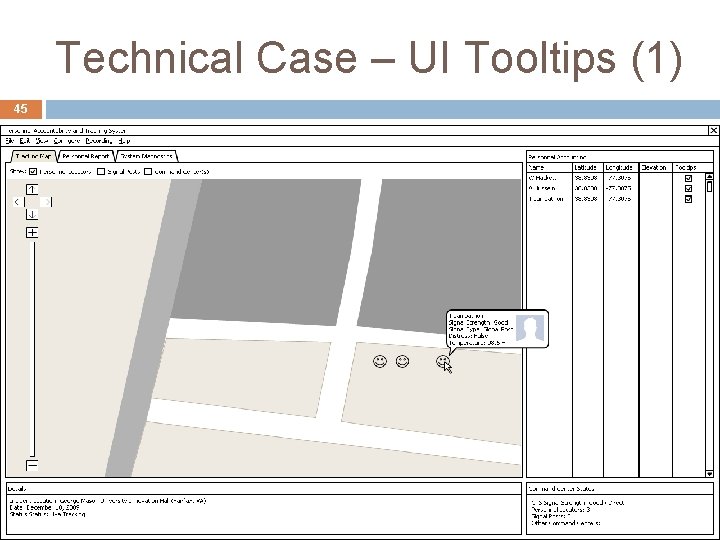Open the Help menu

[124, 141]
